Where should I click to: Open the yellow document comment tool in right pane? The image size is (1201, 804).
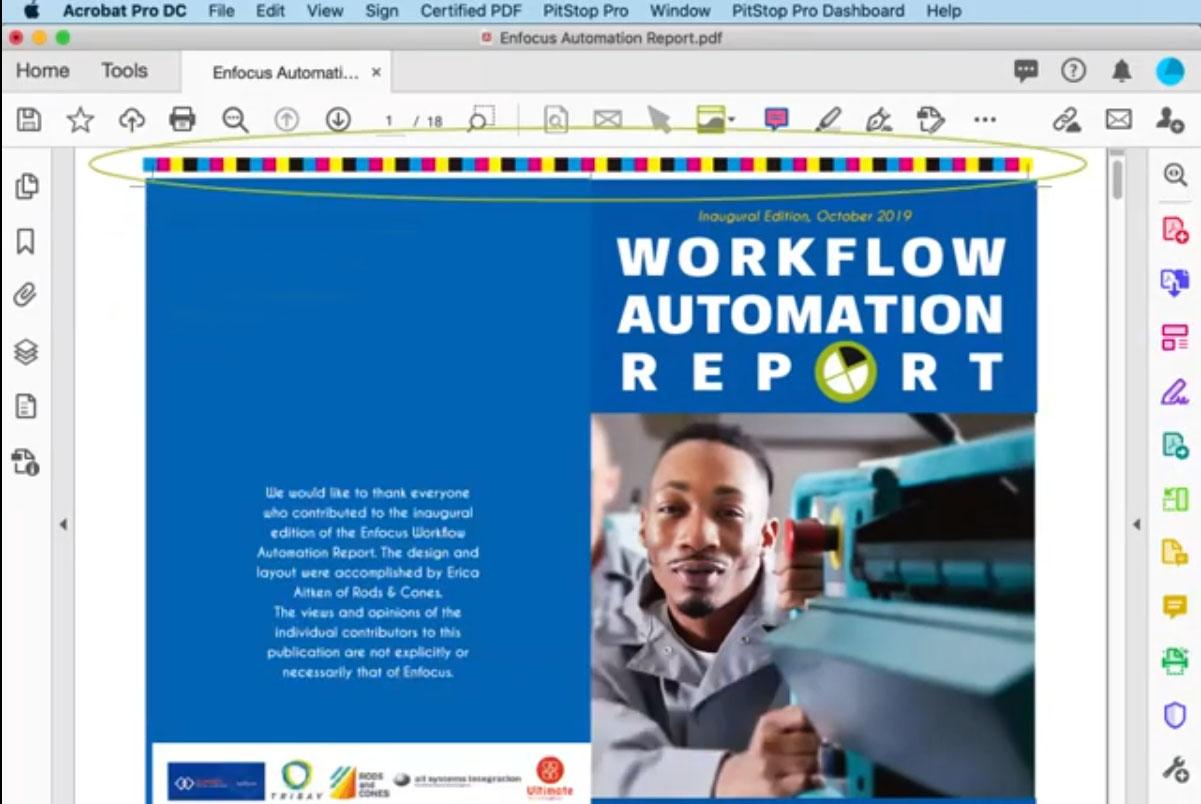1174,553
